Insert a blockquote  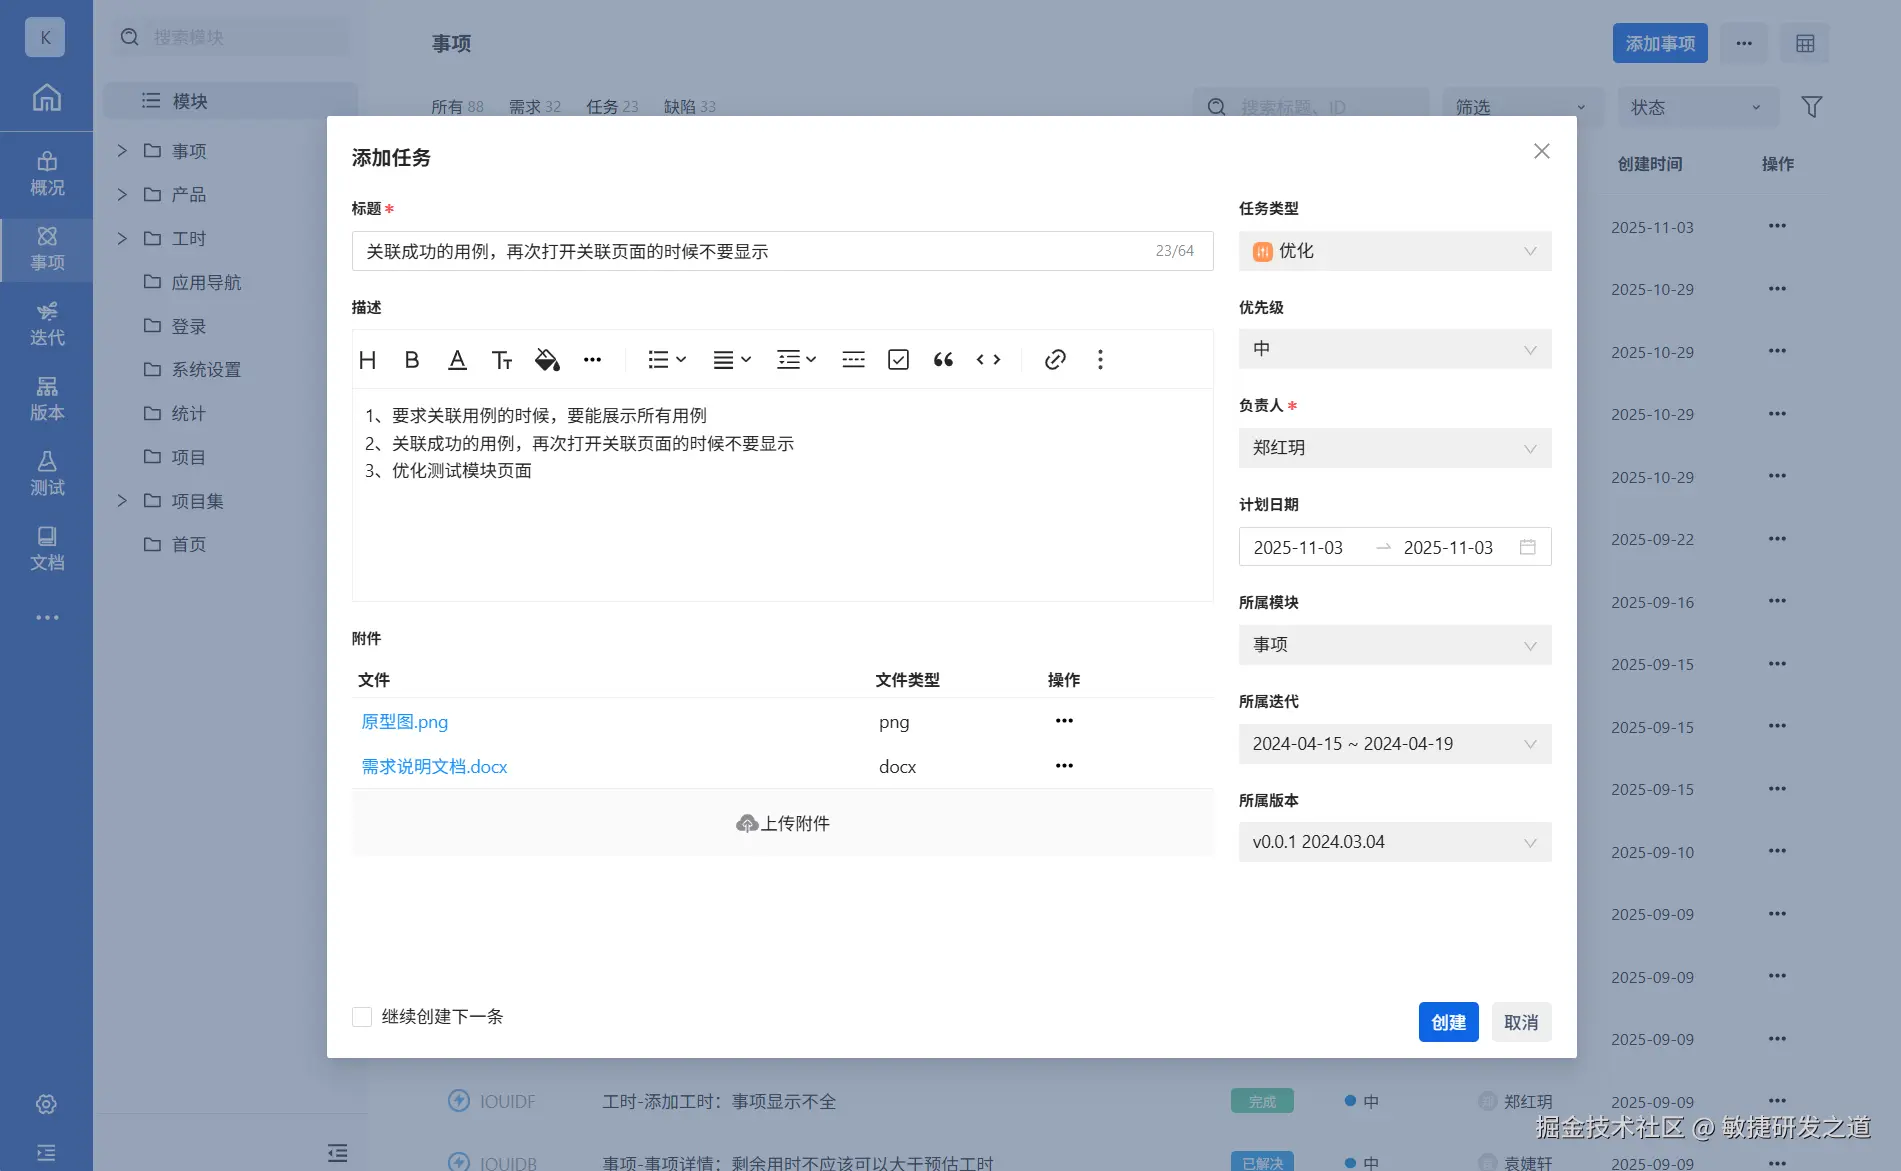pos(943,360)
